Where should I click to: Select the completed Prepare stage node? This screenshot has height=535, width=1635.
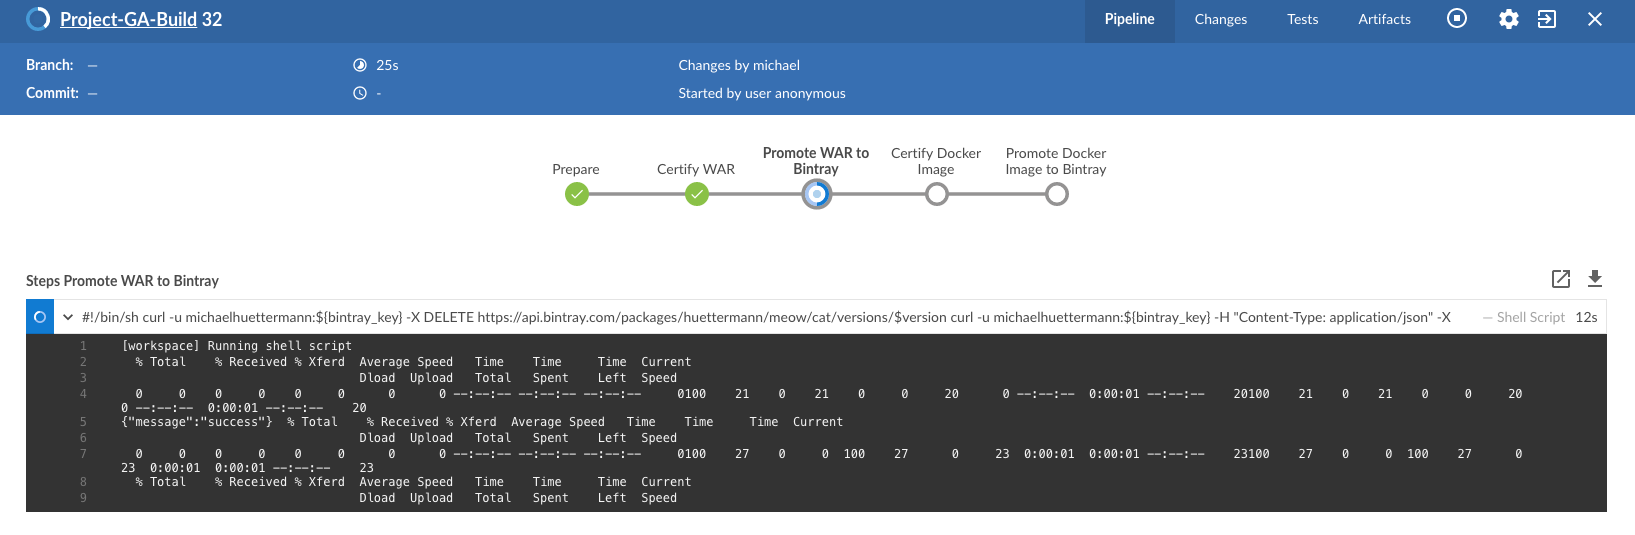pos(576,194)
